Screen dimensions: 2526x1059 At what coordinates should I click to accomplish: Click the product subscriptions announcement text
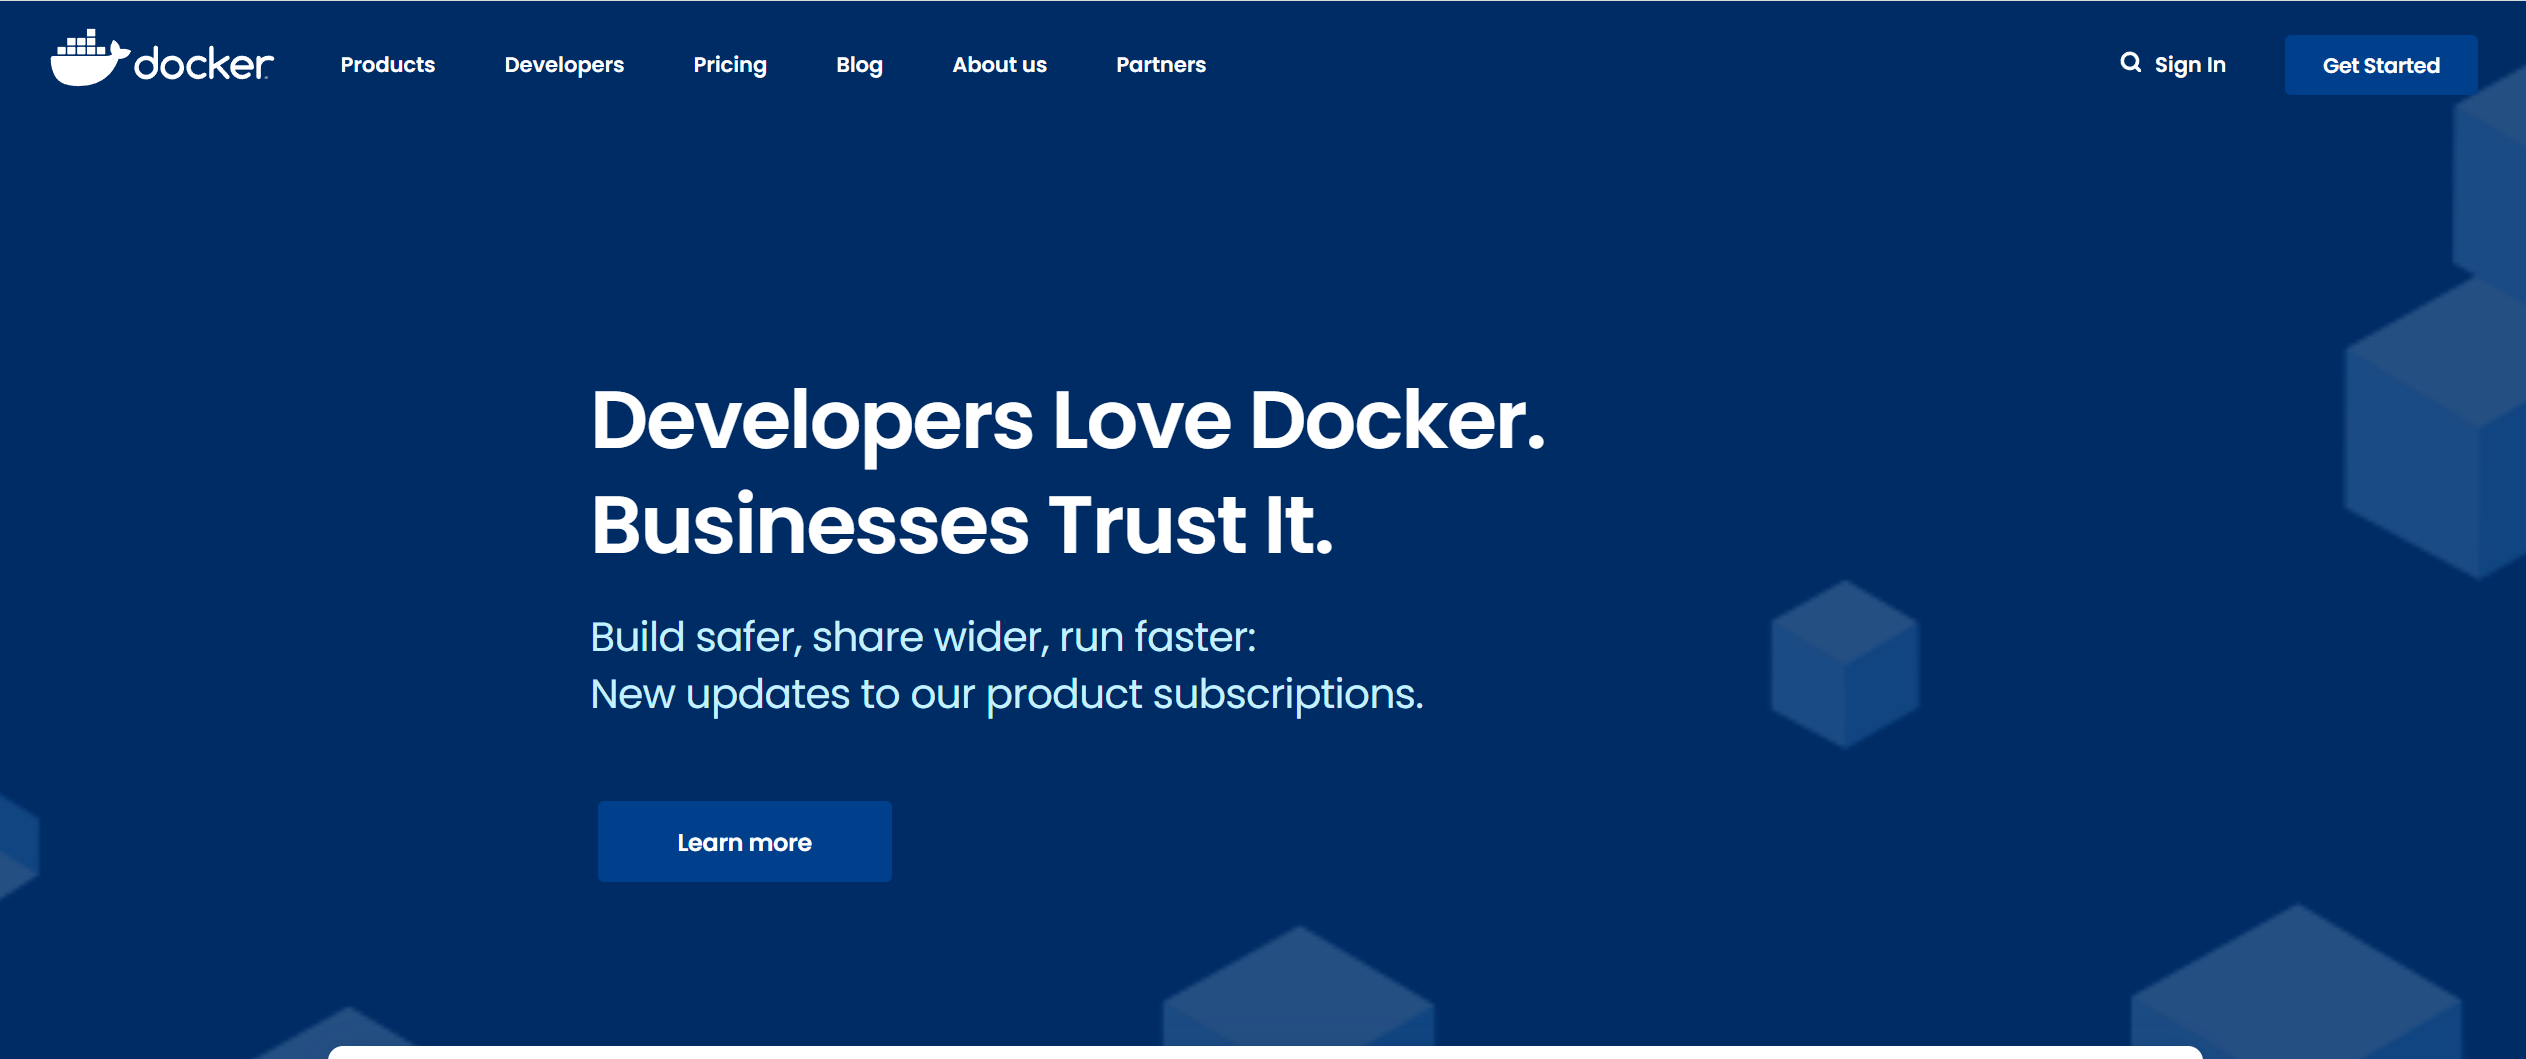pyautogui.click(x=1007, y=693)
